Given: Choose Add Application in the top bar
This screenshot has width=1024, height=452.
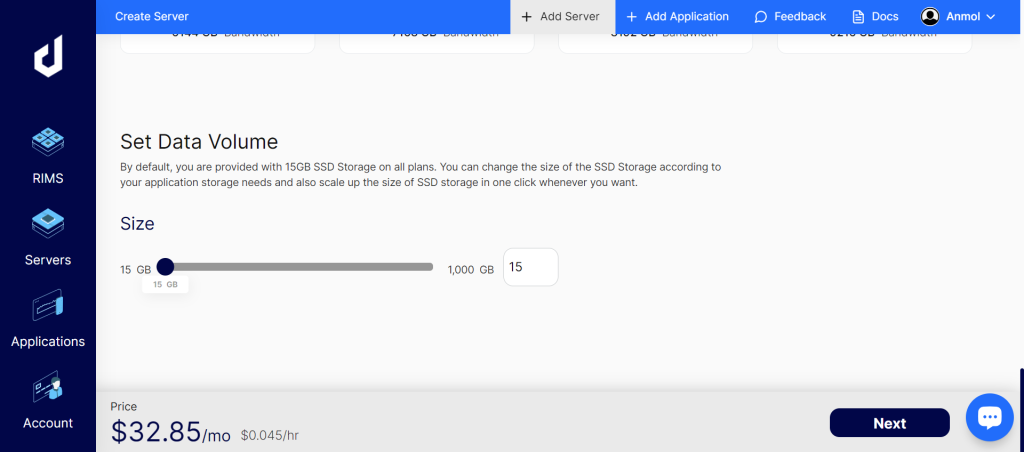Looking at the screenshot, I should pyautogui.click(x=677, y=17).
